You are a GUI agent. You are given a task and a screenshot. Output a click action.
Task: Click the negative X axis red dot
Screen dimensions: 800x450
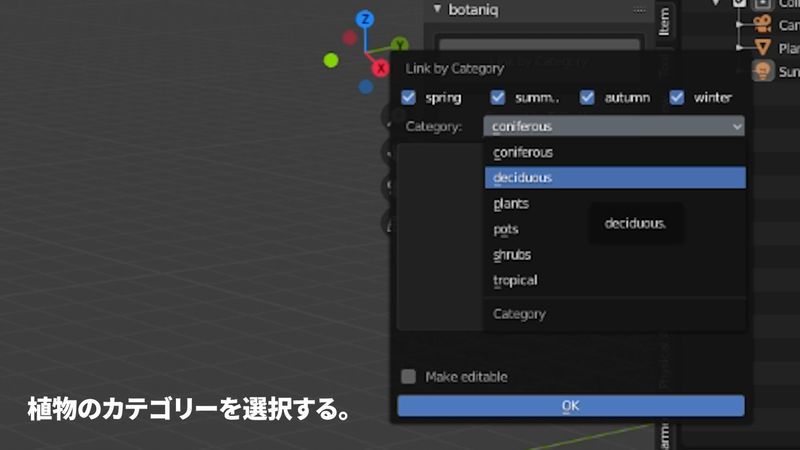(349, 37)
